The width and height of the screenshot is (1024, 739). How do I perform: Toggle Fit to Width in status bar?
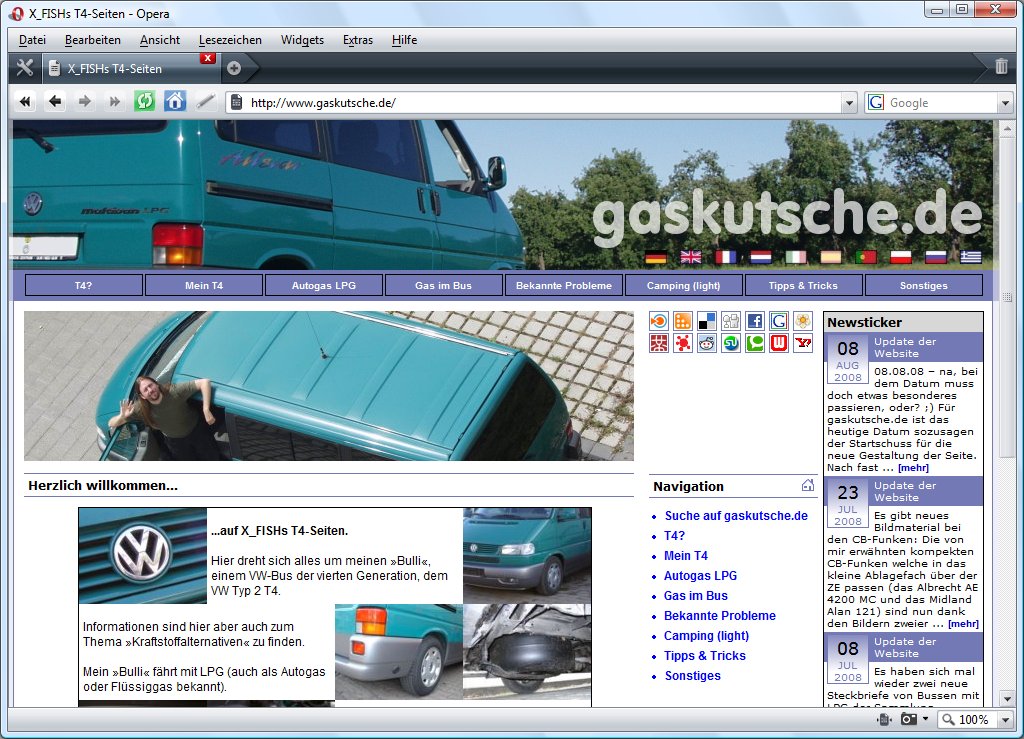[x=884, y=719]
